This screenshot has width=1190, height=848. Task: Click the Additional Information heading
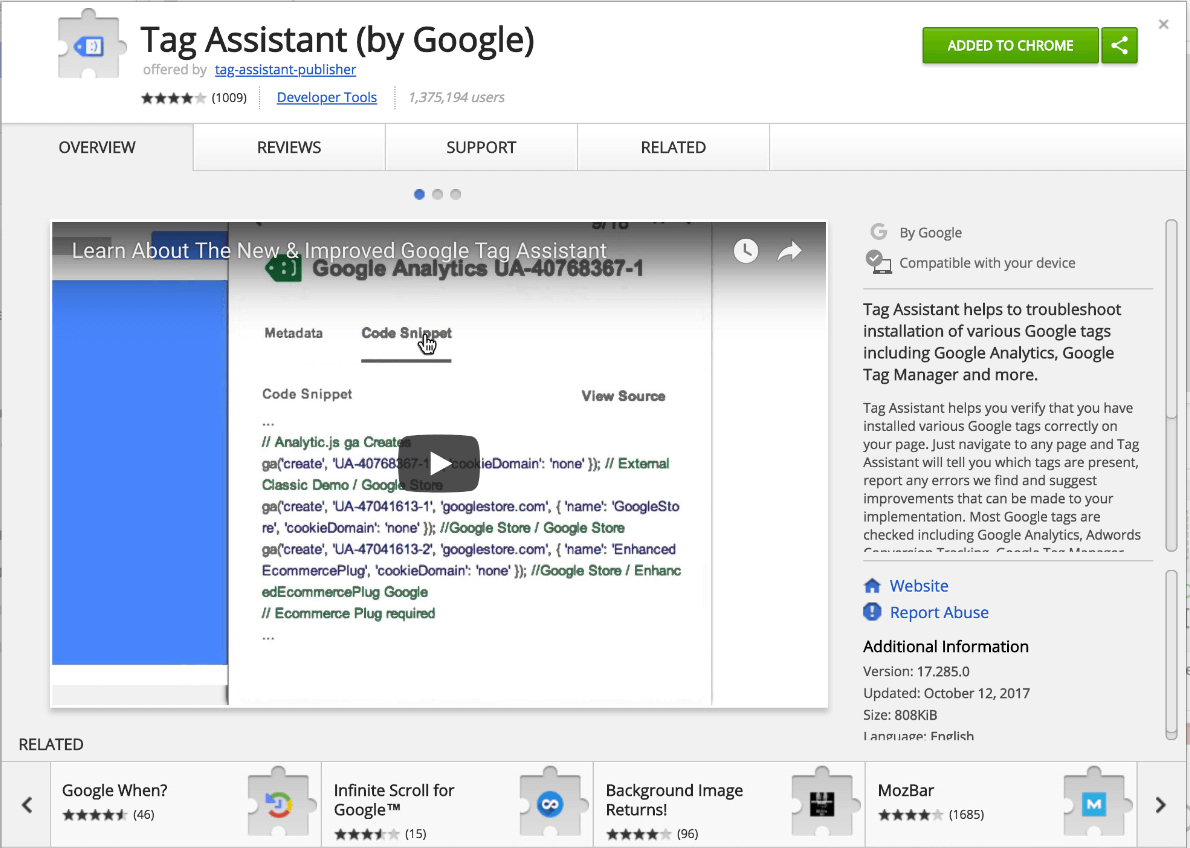(x=946, y=647)
